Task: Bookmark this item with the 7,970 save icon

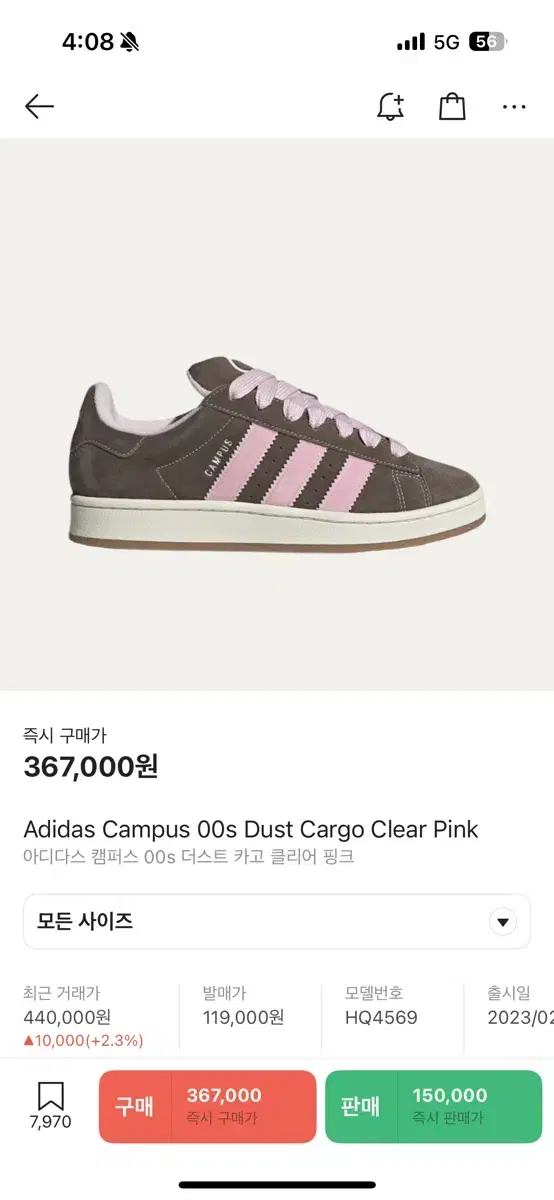Action: point(50,1105)
